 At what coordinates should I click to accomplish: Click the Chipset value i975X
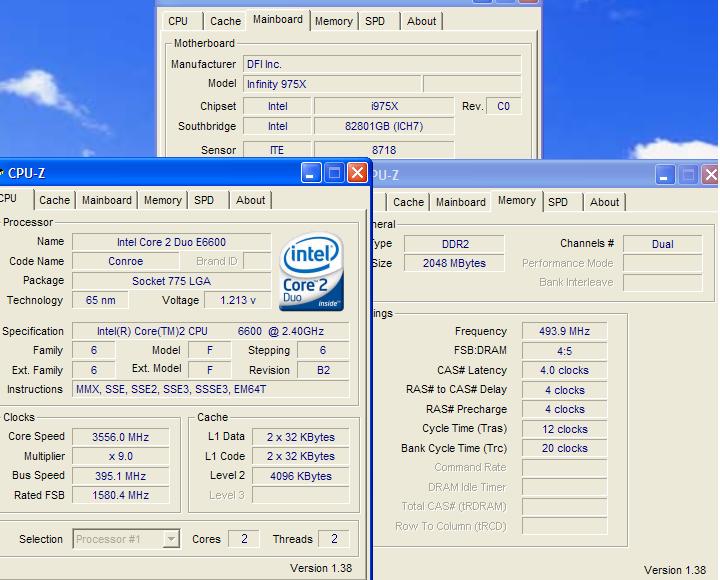tap(384, 106)
